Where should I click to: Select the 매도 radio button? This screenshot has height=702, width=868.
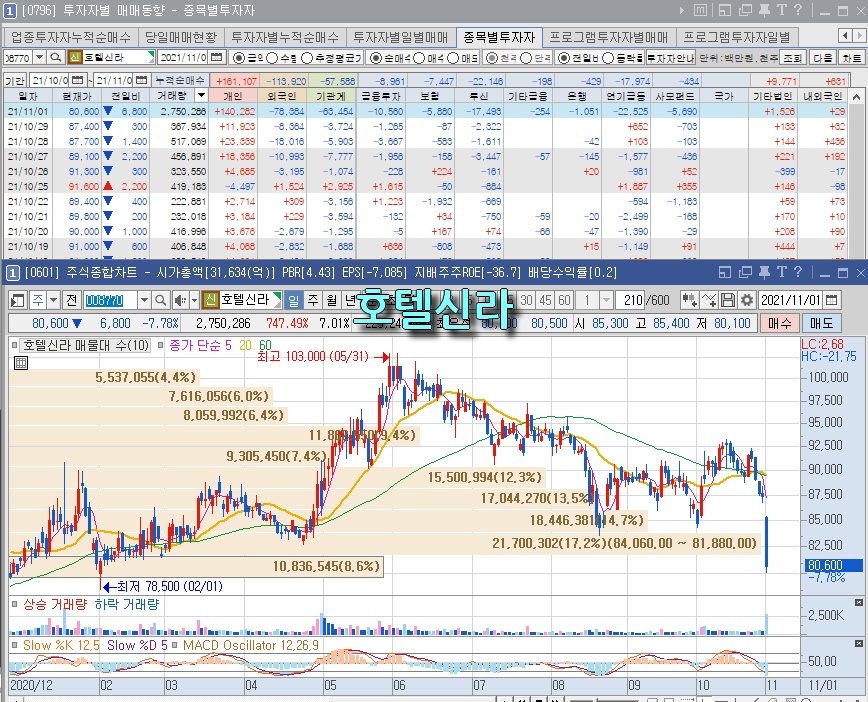(x=453, y=58)
